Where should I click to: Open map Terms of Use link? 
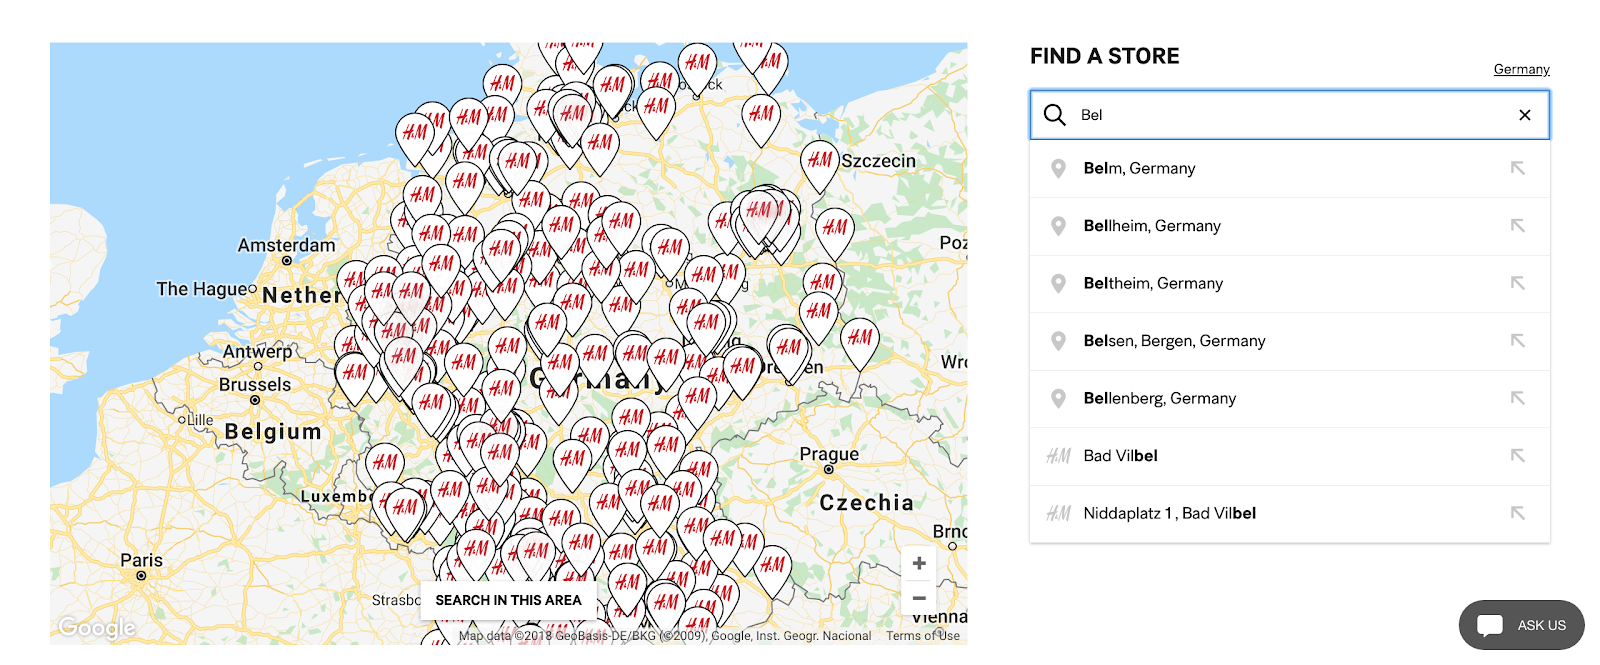[922, 636]
